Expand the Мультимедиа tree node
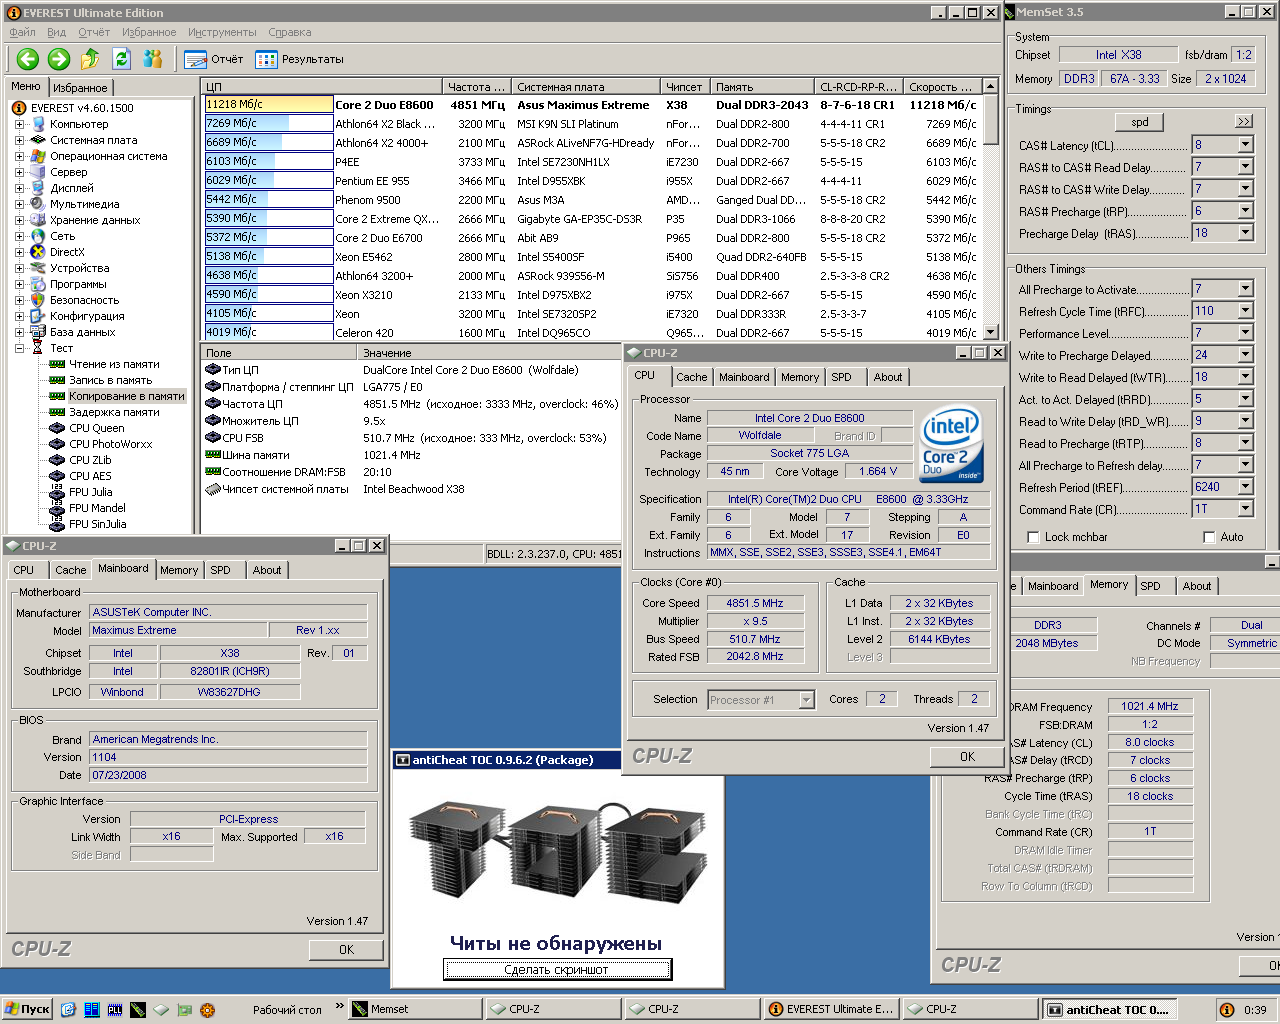 (19, 204)
